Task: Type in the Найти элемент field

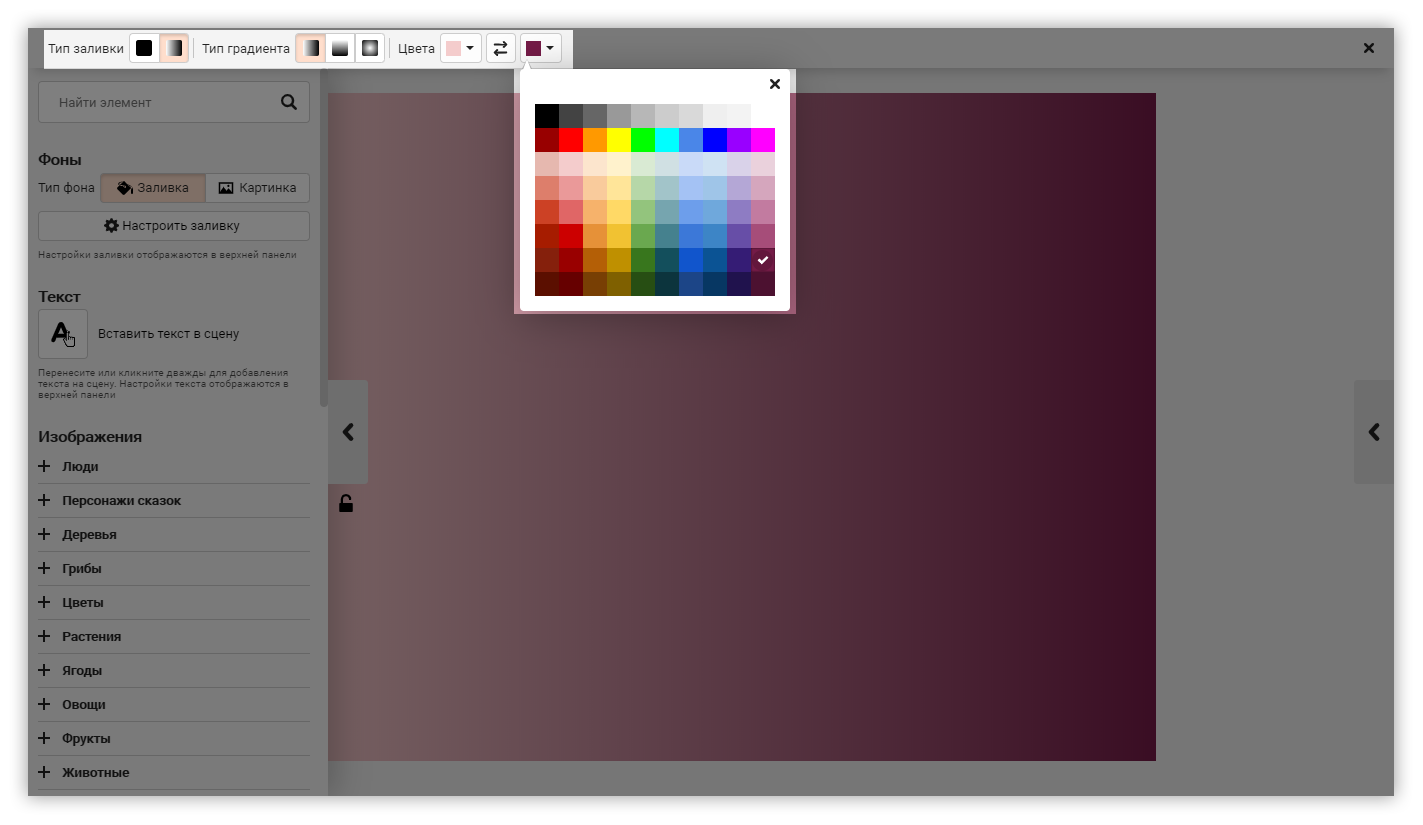Action: (x=160, y=102)
